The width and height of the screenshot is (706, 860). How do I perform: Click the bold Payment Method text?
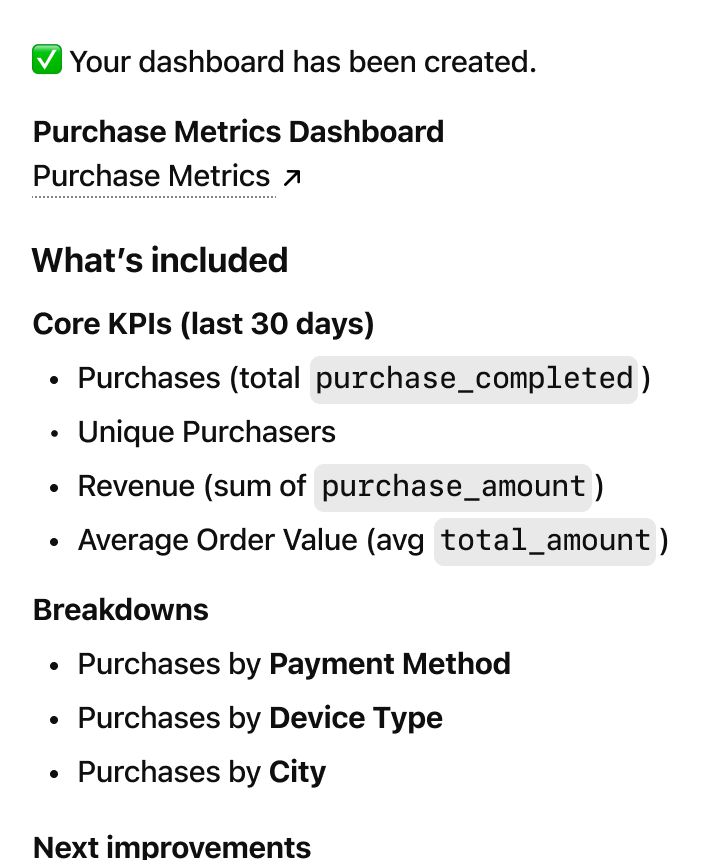[390, 664]
